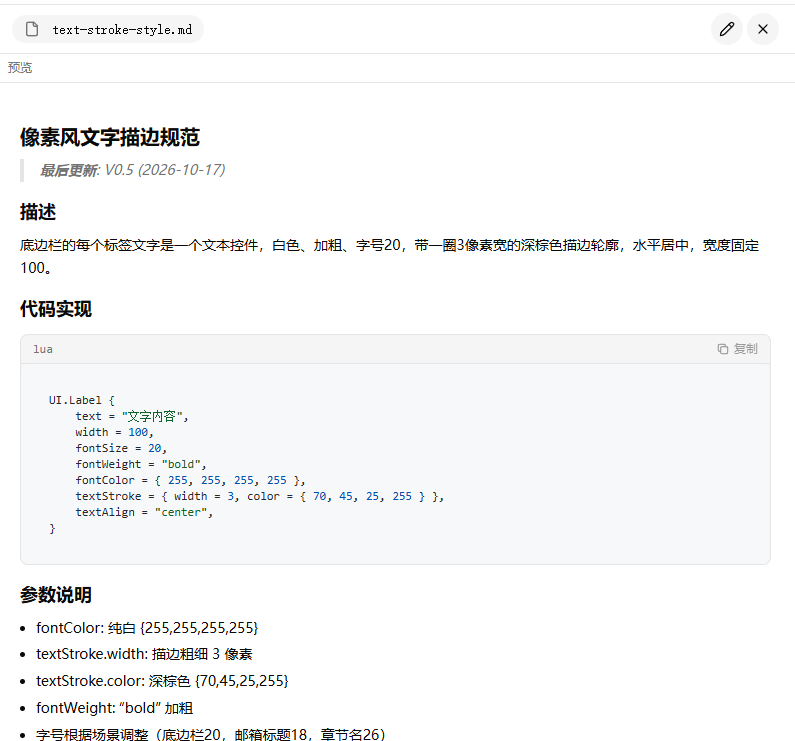Click code line textAlign = "center"
The height and width of the screenshot is (741, 795).
(x=144, y=512)
